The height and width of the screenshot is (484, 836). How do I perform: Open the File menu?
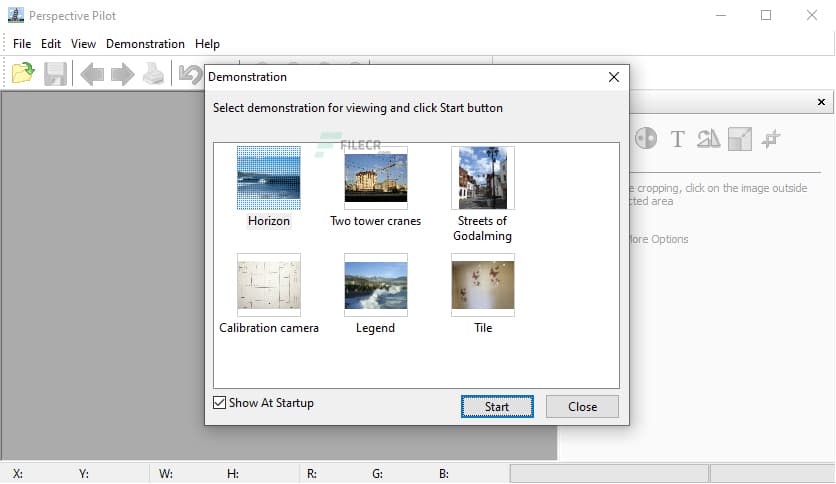point(22,44)
